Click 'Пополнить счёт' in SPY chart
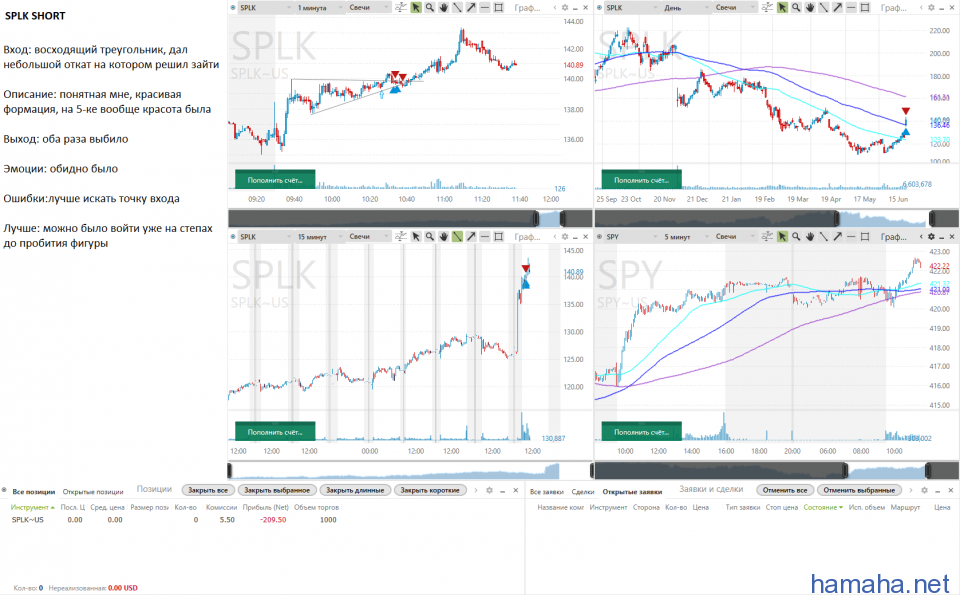This screenshot has width=960, height=595. (642, 432)
